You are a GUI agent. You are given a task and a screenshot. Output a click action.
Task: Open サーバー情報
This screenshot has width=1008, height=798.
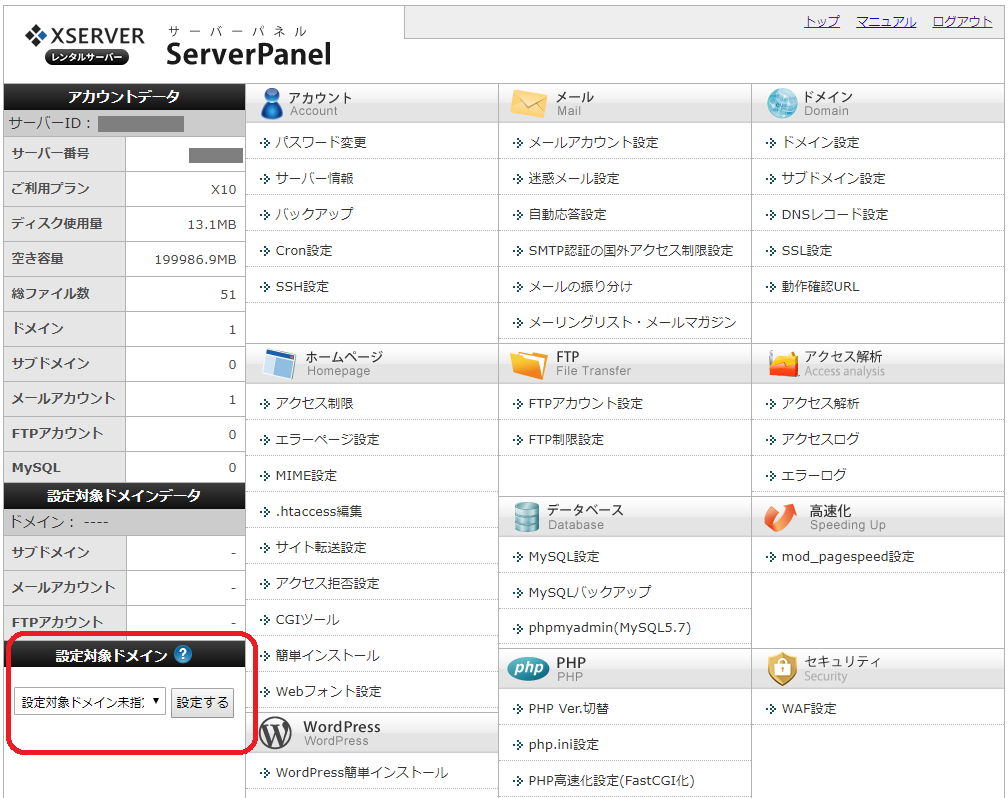(314, 178)
